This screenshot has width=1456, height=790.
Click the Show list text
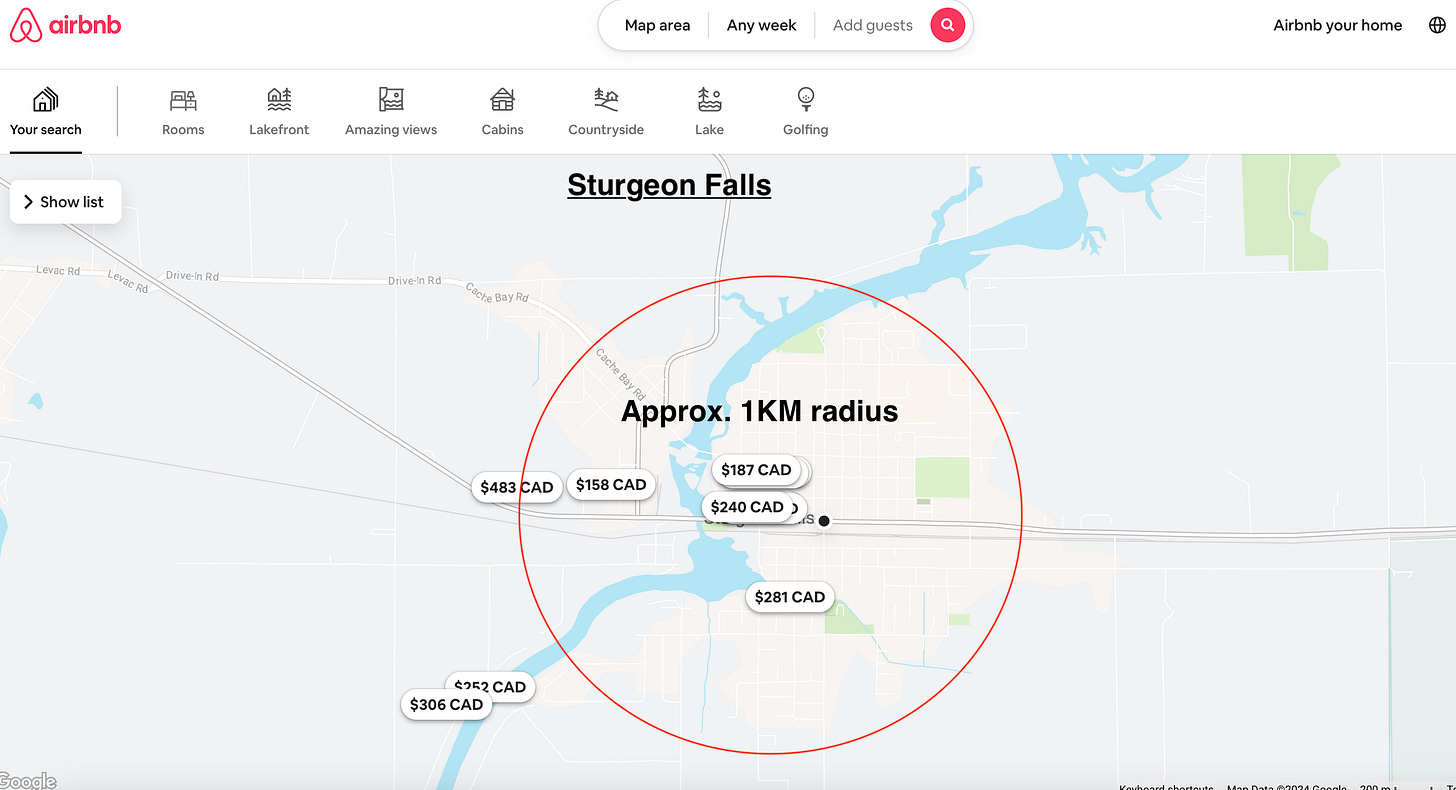[x=72, y=202]
